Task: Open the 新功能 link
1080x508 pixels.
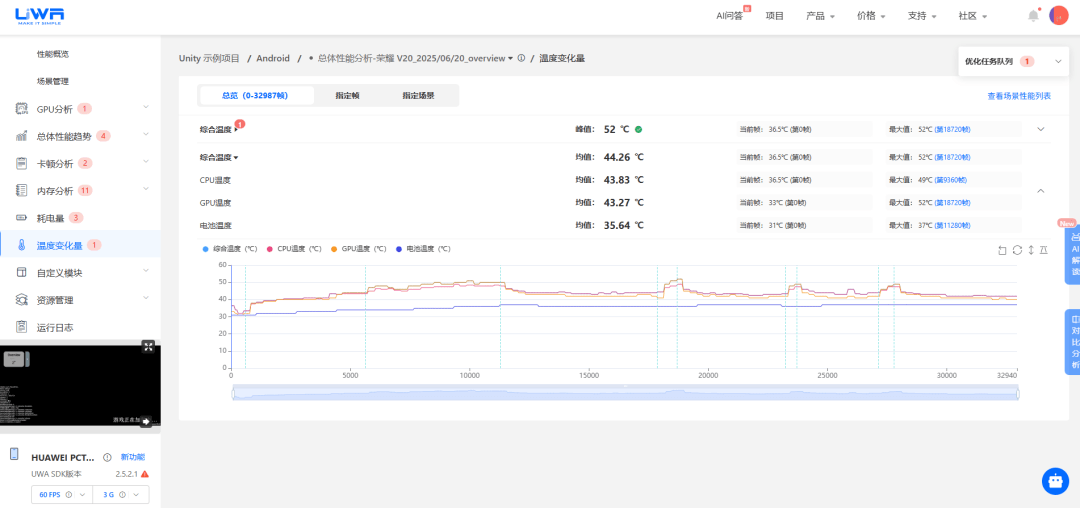Action: coord(133,457)
